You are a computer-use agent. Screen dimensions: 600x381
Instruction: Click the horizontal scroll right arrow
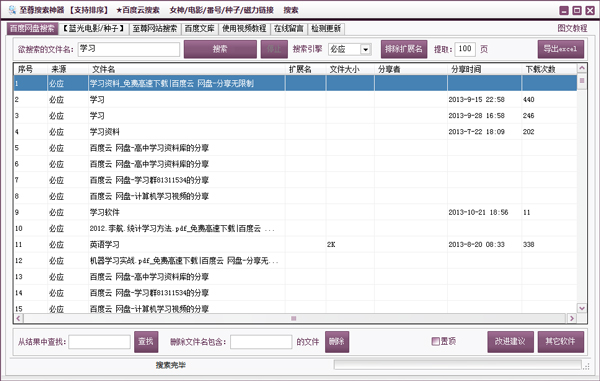point(572,318)
